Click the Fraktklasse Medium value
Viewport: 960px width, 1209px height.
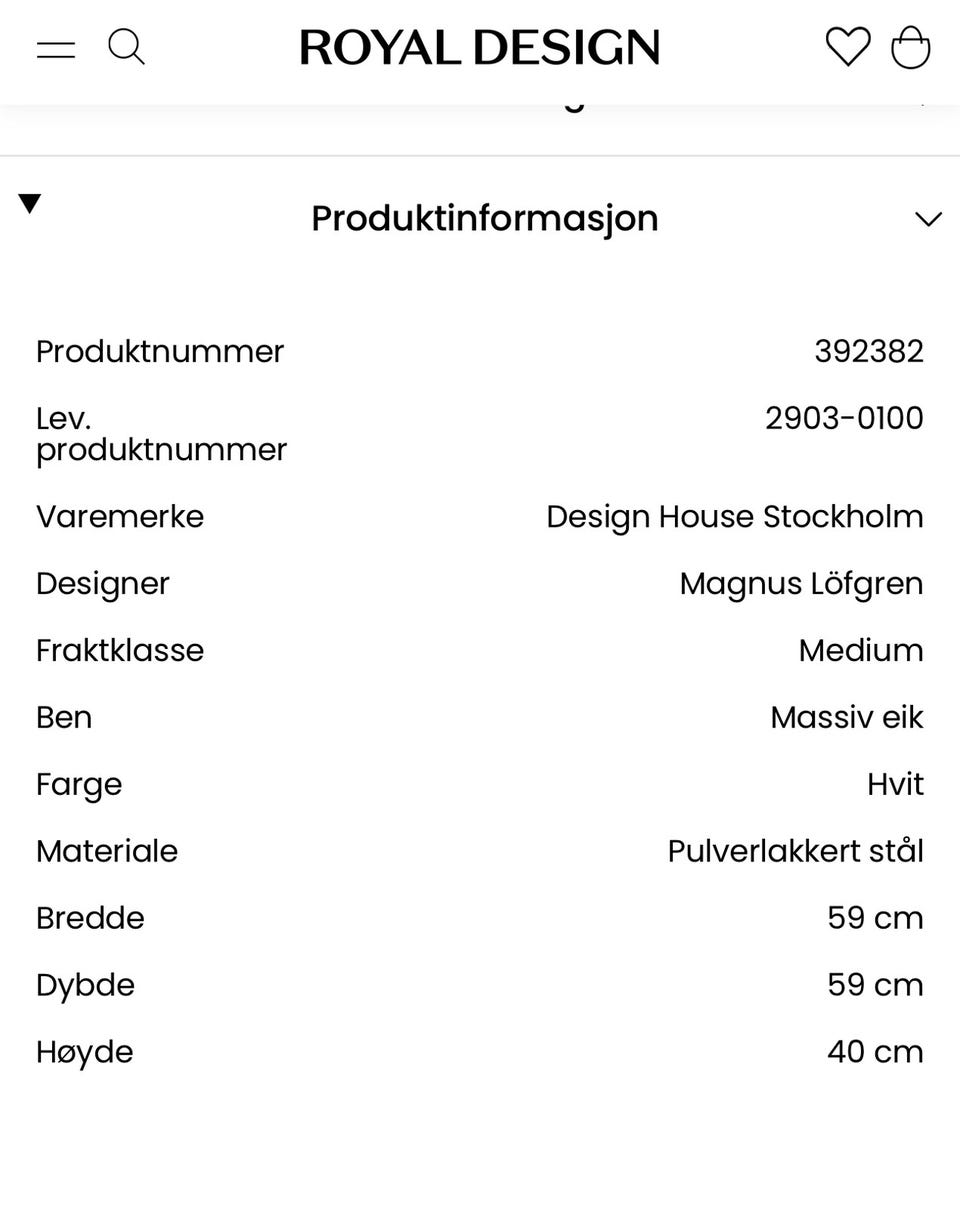click(860, 651)
